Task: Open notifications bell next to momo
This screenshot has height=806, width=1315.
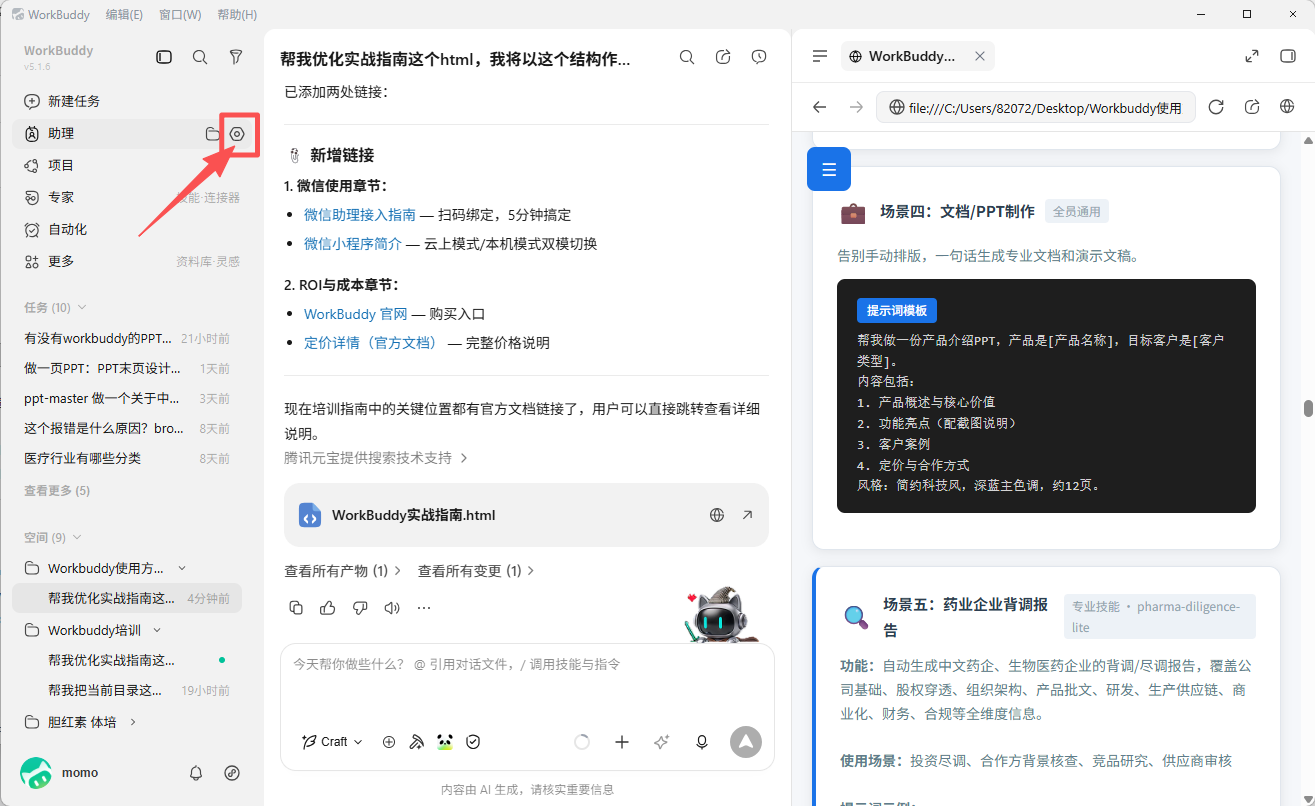Action: [196, 773]
